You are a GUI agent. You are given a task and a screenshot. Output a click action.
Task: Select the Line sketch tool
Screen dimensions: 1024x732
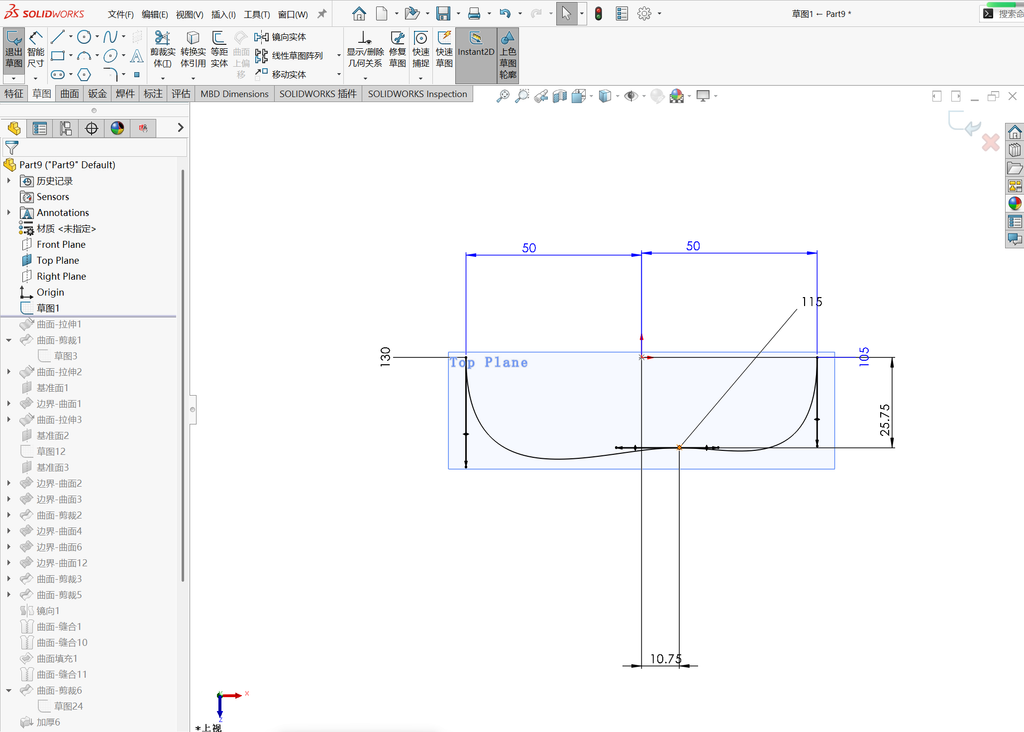coord(57,37)
